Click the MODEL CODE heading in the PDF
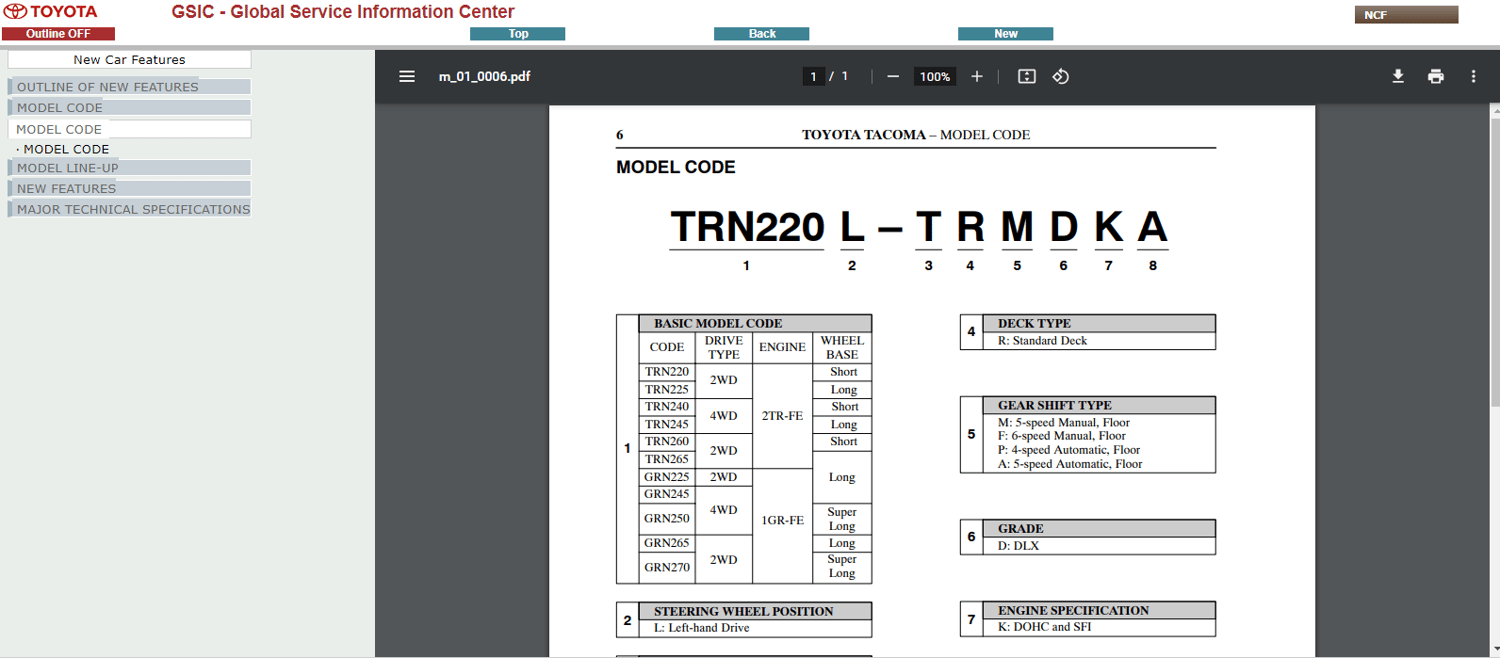Viewport: 1500px width, 658px height. pyautogui.click(x=676, y=168)
